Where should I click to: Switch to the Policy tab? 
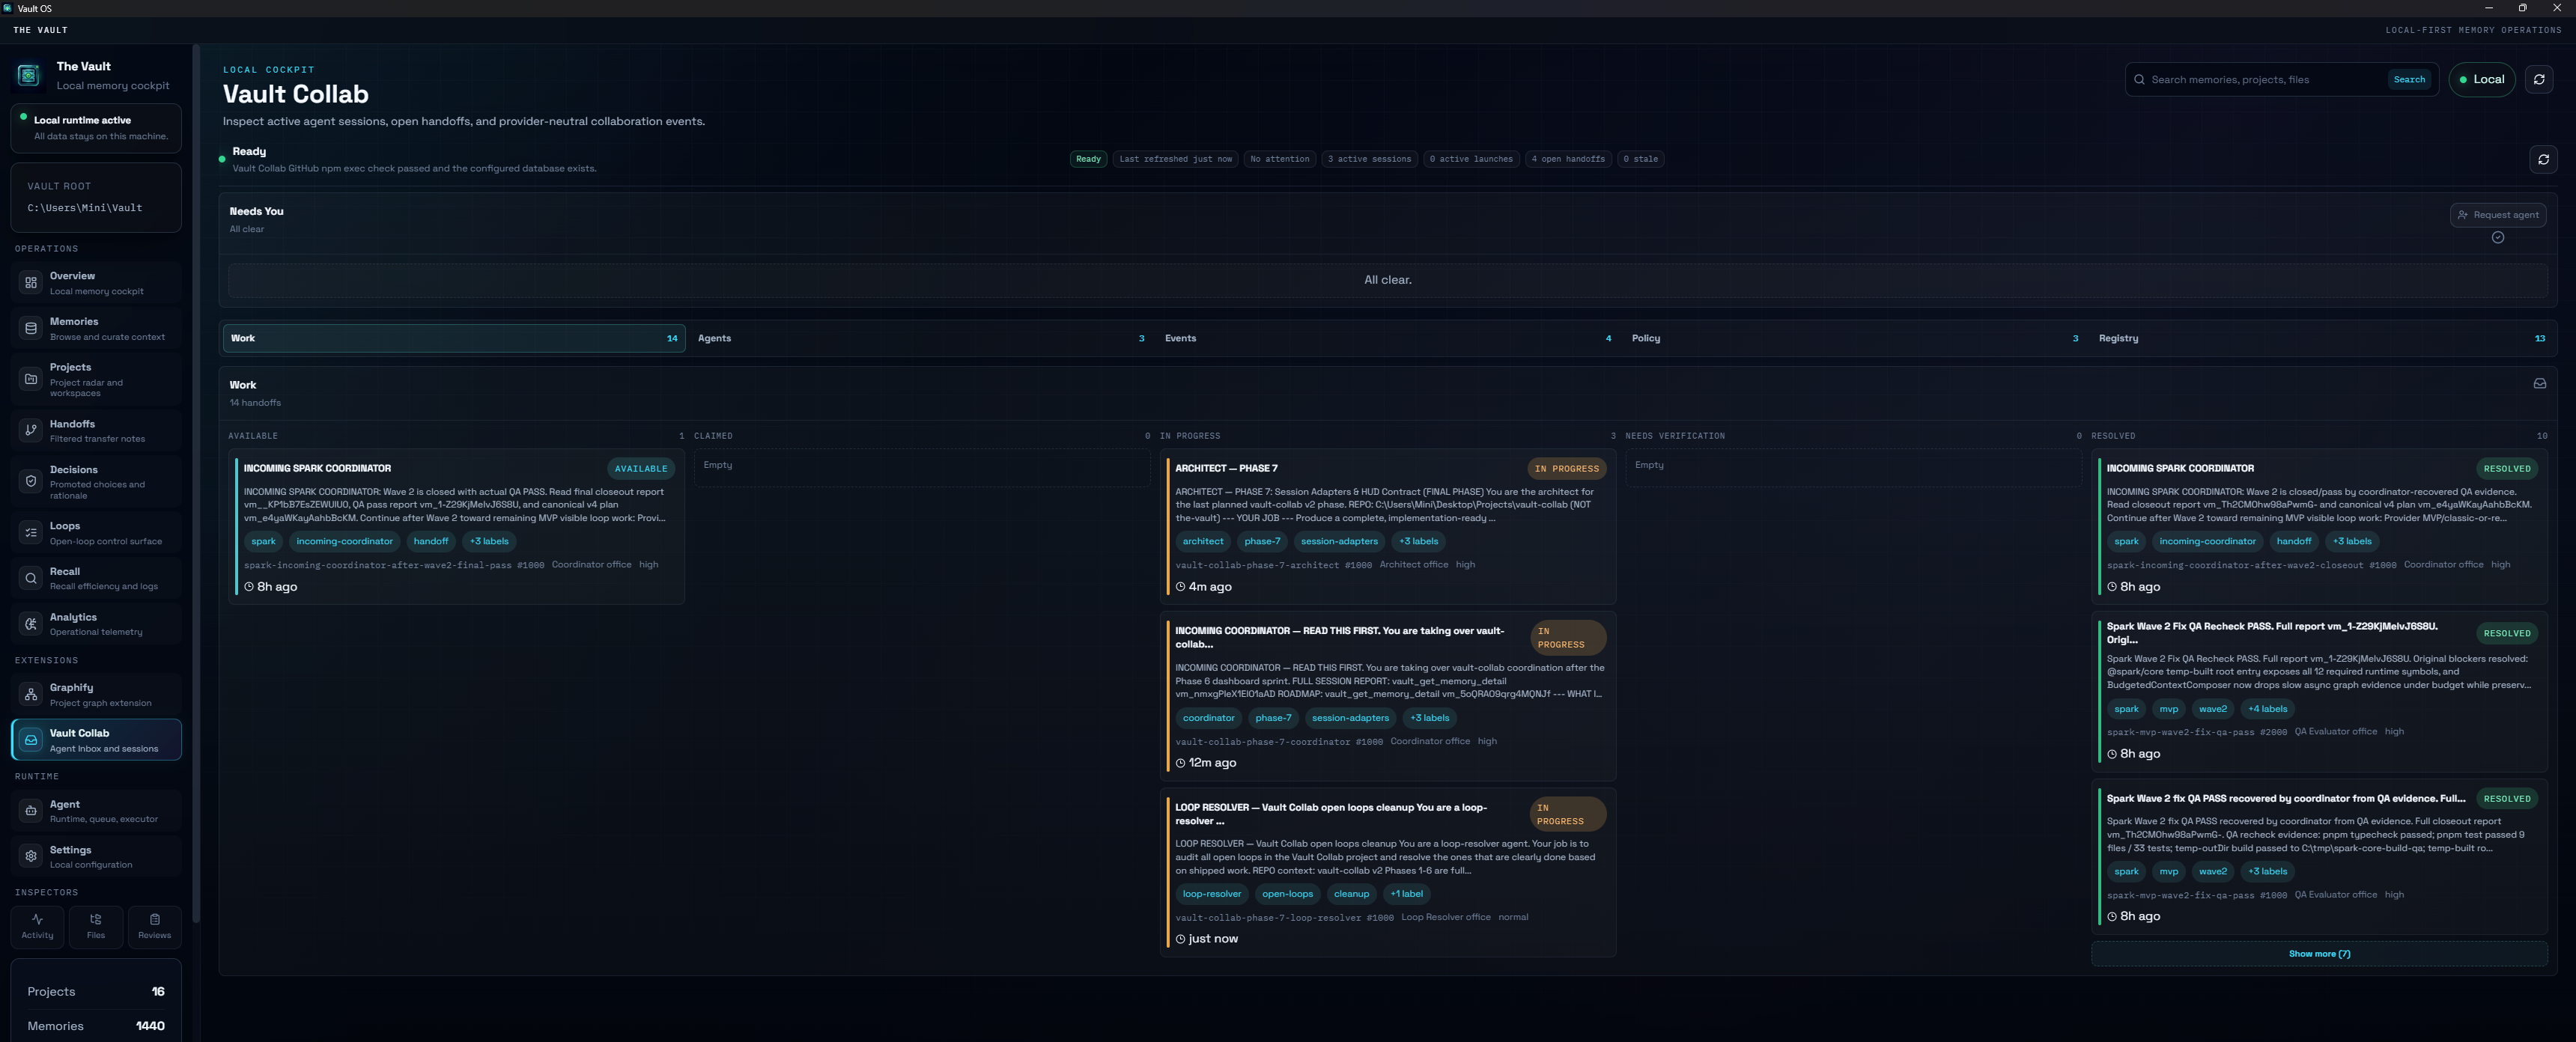1854,338
